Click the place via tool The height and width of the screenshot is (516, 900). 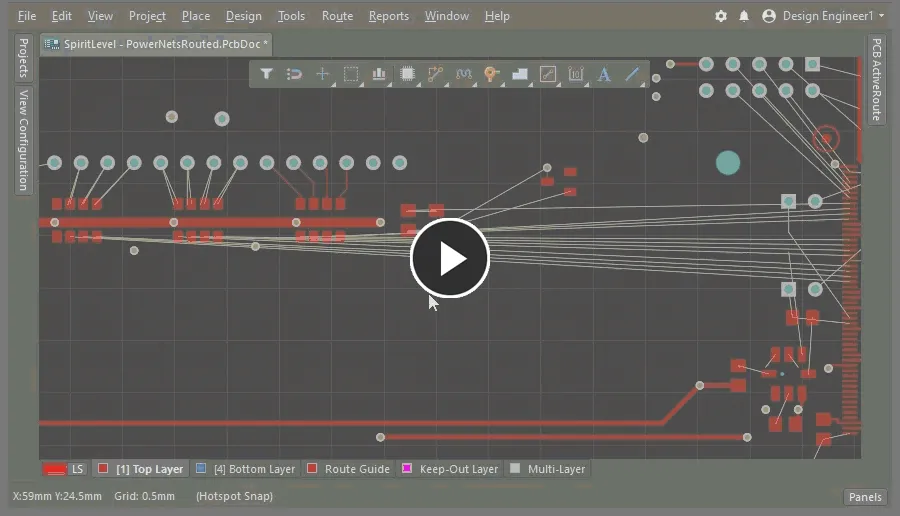point(491,74)
